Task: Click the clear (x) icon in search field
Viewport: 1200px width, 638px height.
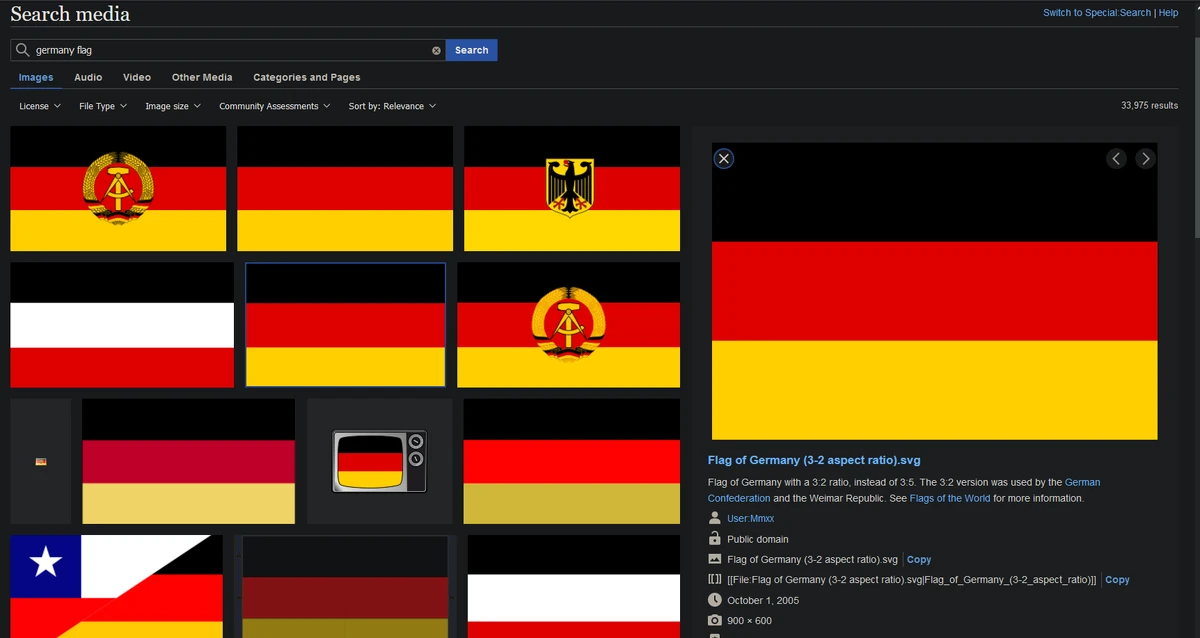Action: 436,49
